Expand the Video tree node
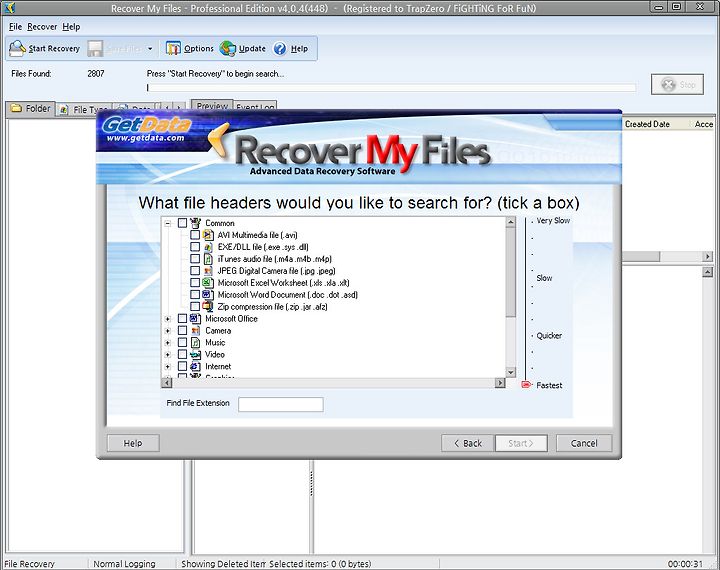Viewport: 720px width, 570px height. [x=168, y=355]
